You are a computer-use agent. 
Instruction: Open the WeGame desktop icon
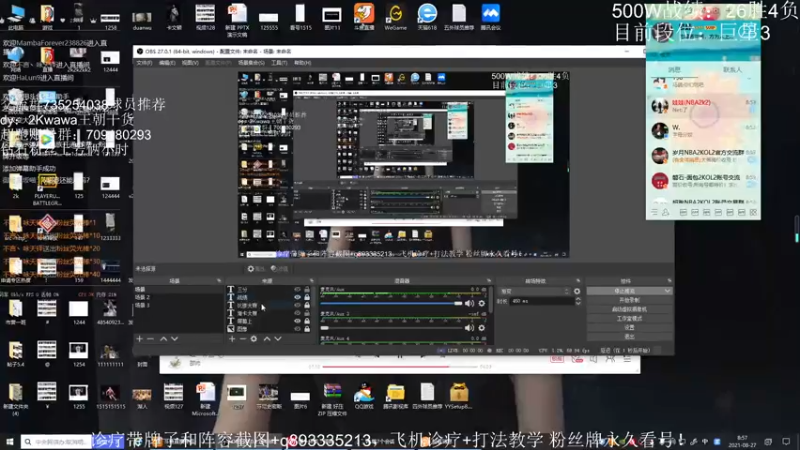[x=395, y=17]
